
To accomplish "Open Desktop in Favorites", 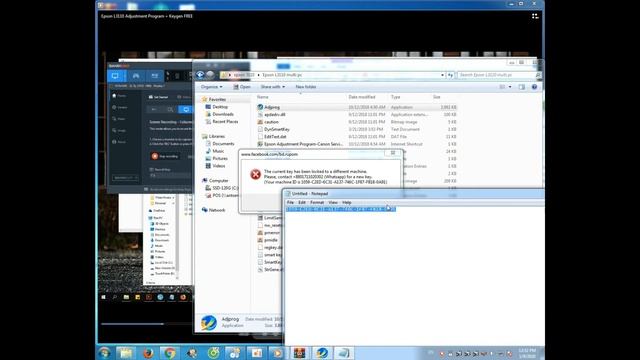I will [x=220, y=107].
